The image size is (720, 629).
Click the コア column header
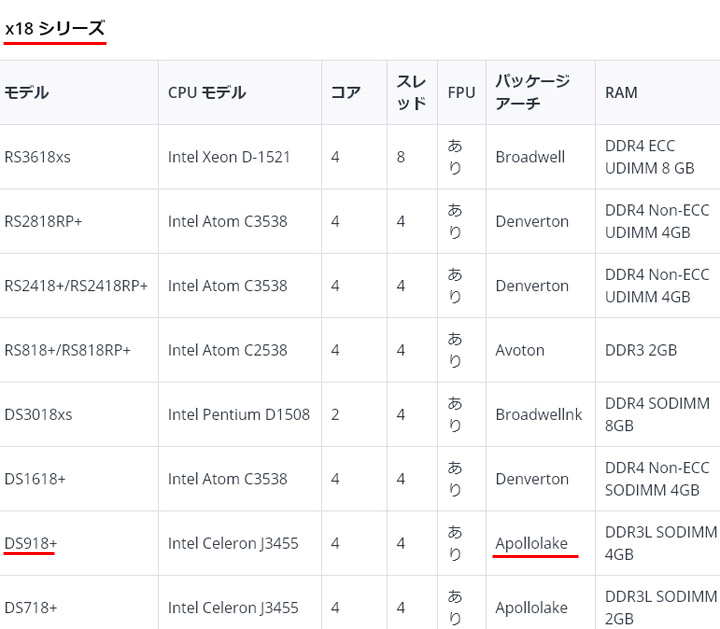(x=346, y=93)
